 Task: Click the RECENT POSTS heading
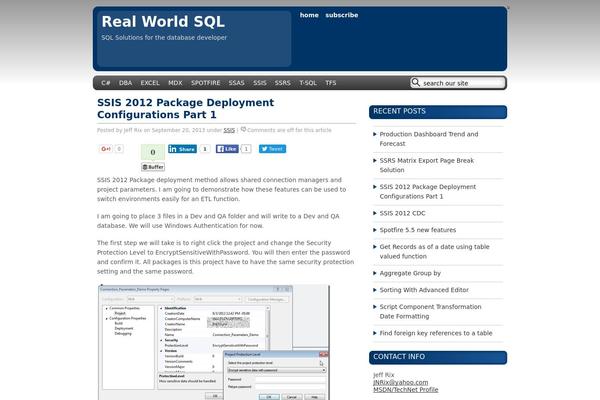[399, 111]
